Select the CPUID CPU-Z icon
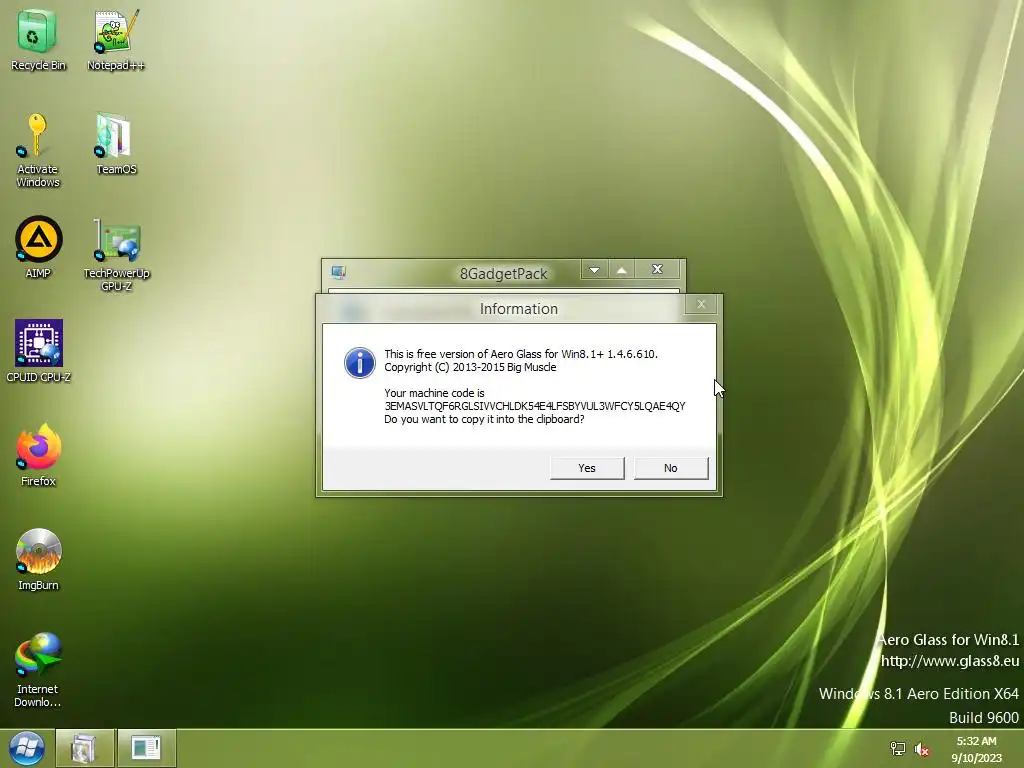This screenshot has height=768, width=1024. coord(39,351)
